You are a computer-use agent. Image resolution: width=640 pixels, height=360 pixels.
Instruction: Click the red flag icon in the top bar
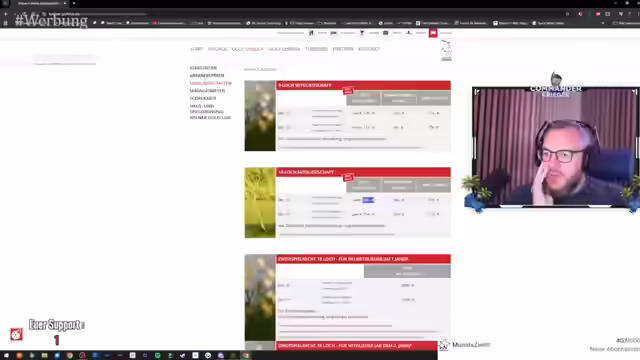(433, 33)
